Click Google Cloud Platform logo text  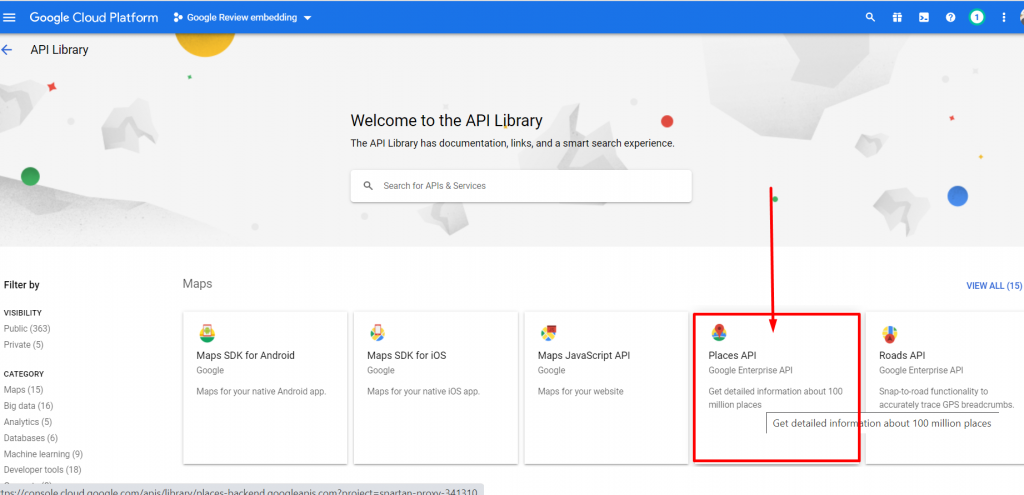pos(93,18)
